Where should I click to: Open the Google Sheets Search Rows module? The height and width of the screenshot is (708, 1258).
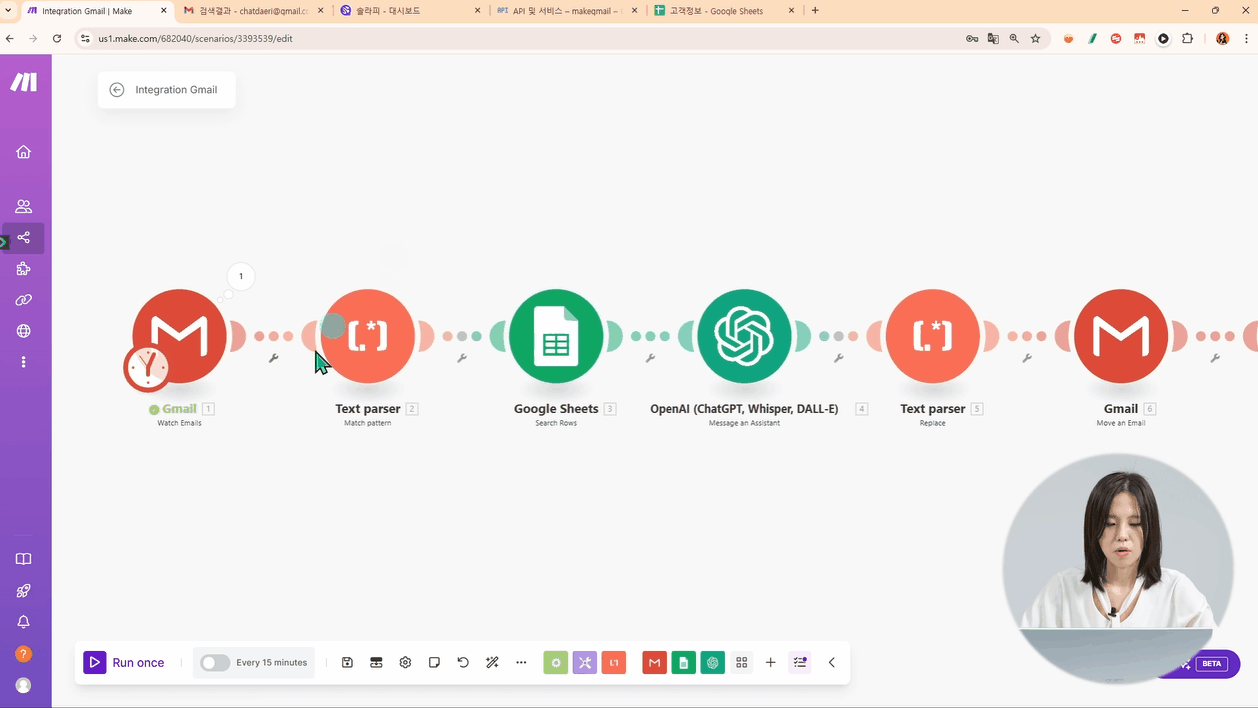coord(556,336)
